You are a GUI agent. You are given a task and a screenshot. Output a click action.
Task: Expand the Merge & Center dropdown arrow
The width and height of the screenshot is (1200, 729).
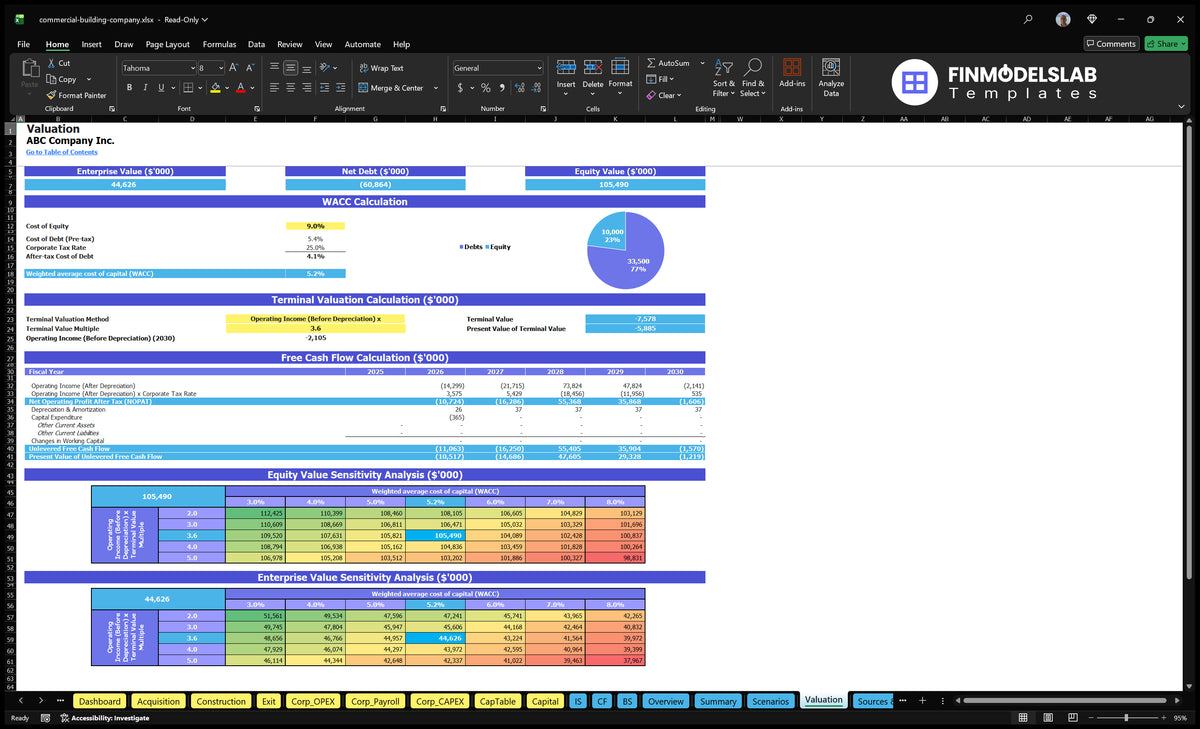pos(436,88)
